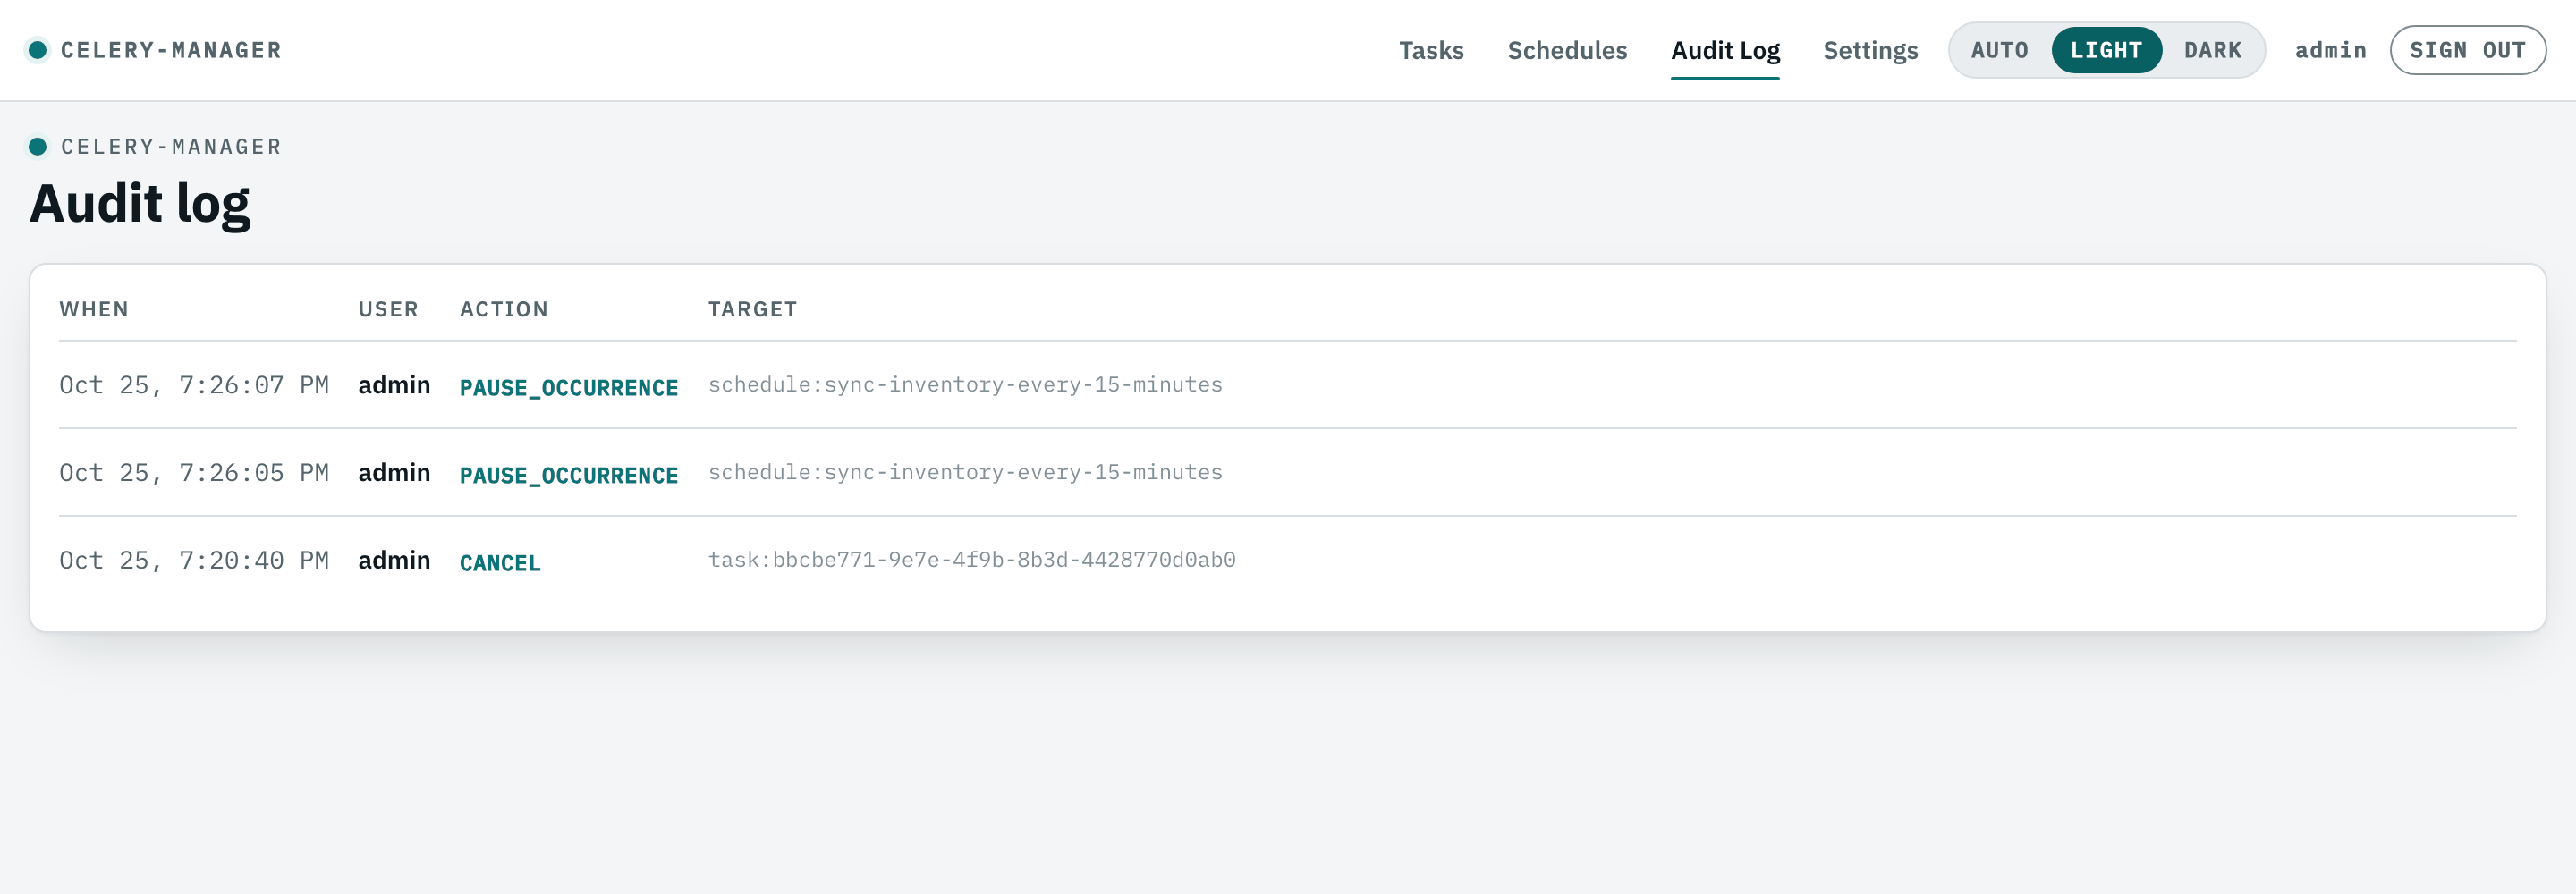Click PAUSE_OCCURRENCE in the 7:26:07 PM row

point(569,387)
